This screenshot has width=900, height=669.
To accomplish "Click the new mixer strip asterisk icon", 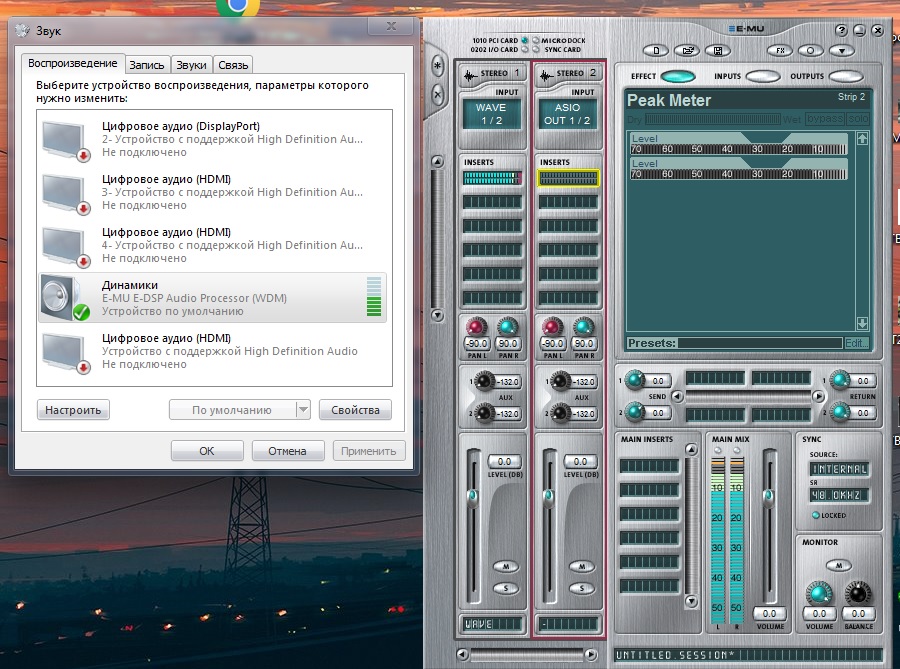I will [437, 66].
